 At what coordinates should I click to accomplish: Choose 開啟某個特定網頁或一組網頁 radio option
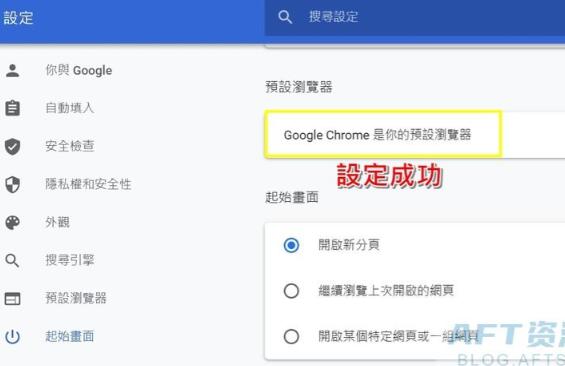[291, 336]
